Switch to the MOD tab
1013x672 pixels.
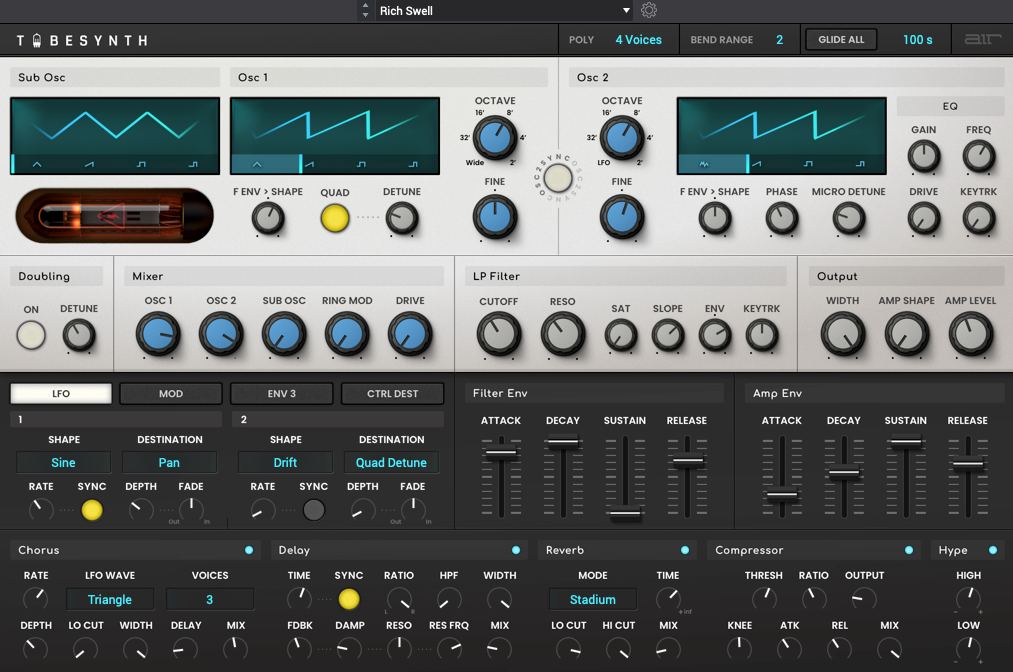[170, 393]
